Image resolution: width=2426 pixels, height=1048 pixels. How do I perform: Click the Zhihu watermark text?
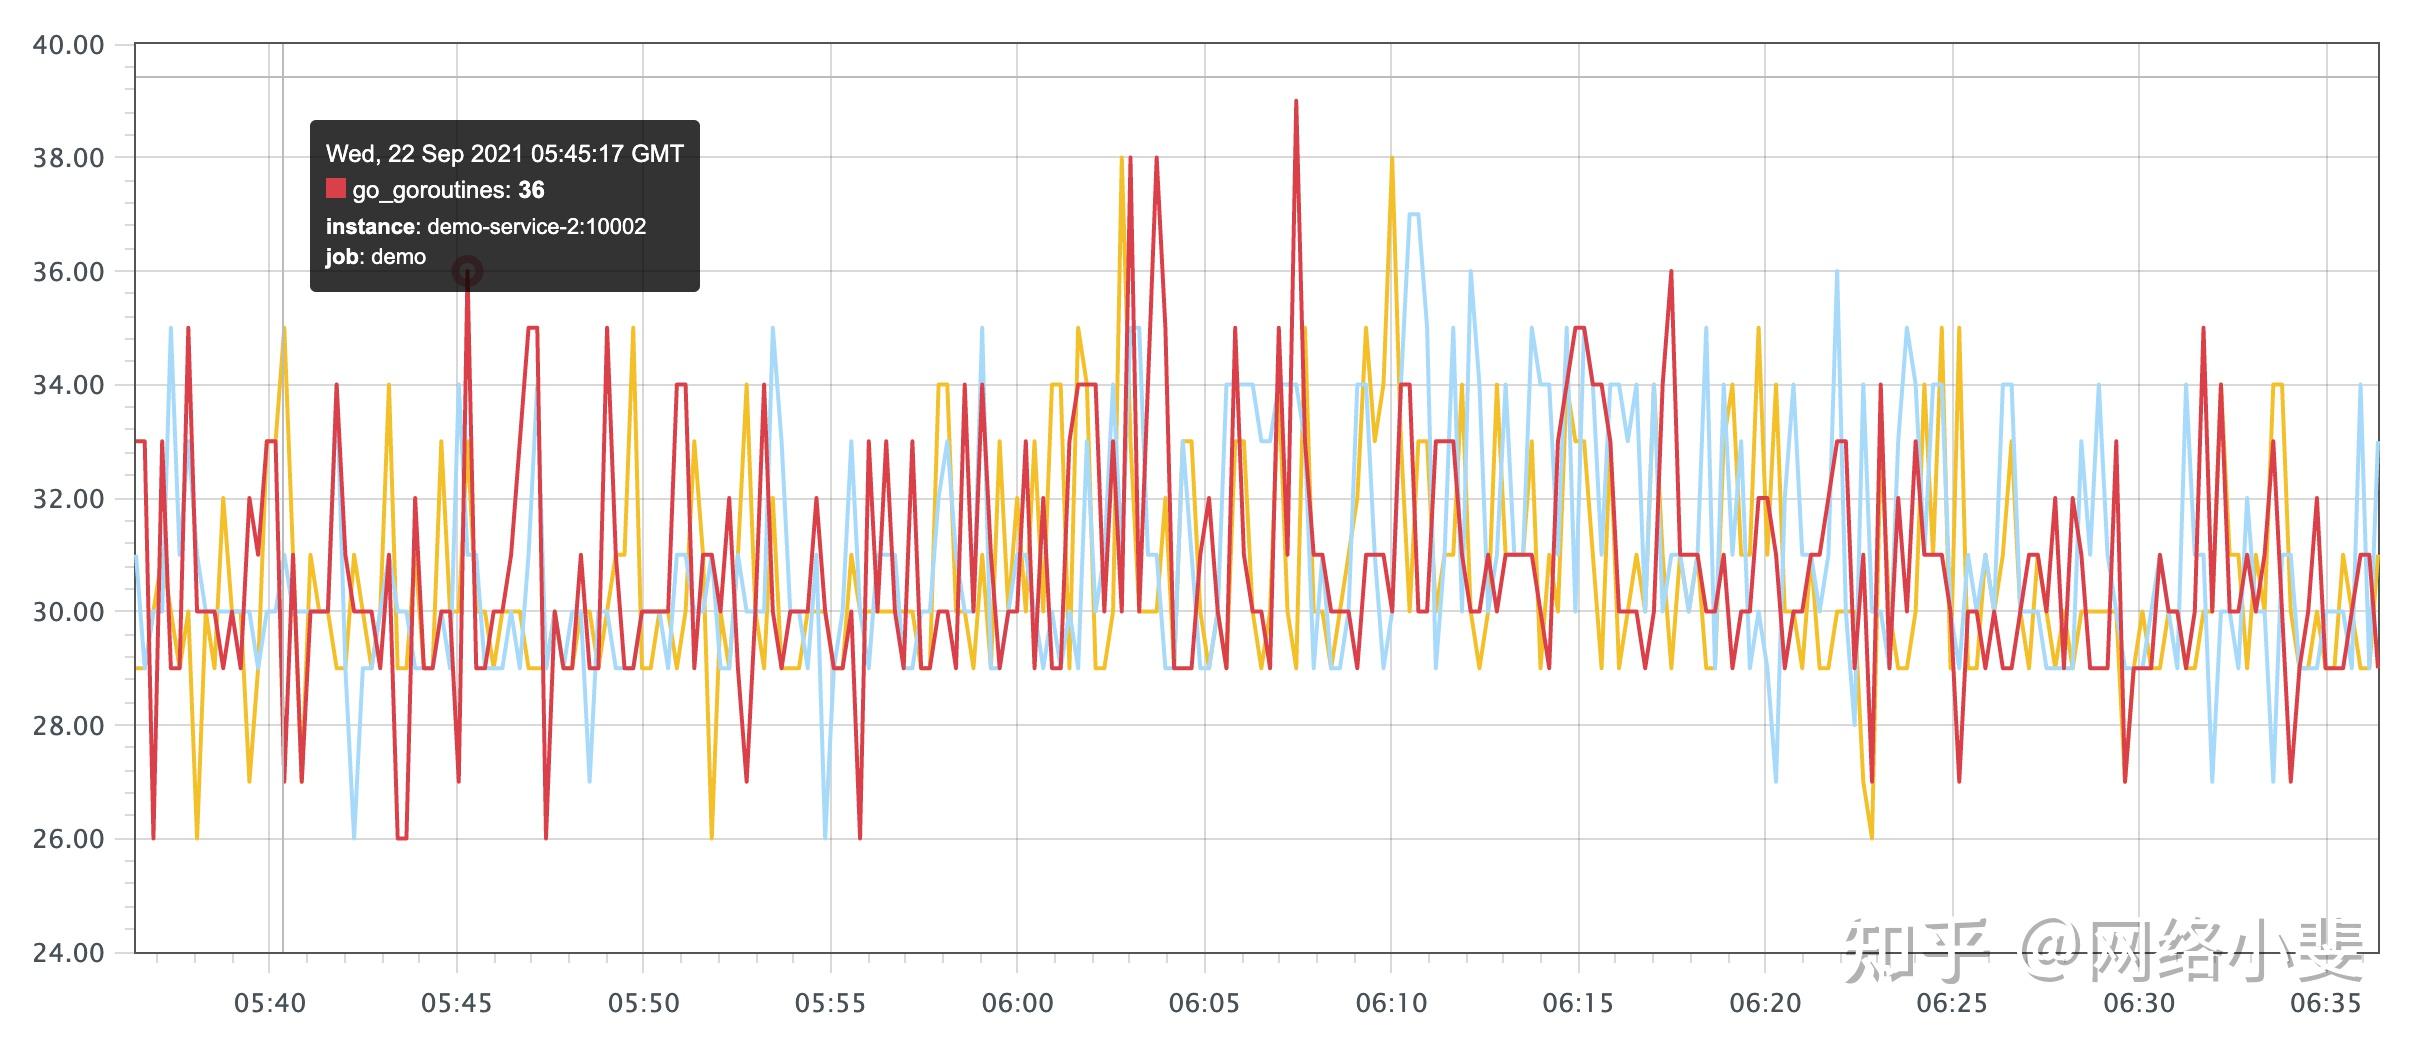tap(2102, 949)
